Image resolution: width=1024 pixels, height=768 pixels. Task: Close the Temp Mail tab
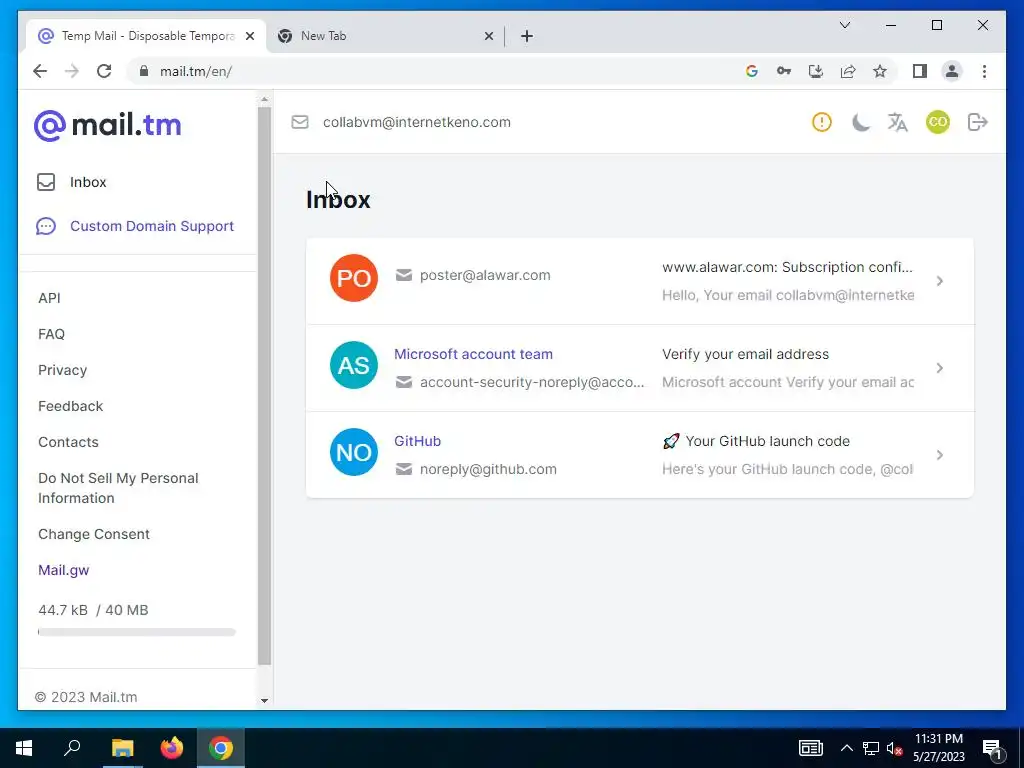[x=249, y=36]
